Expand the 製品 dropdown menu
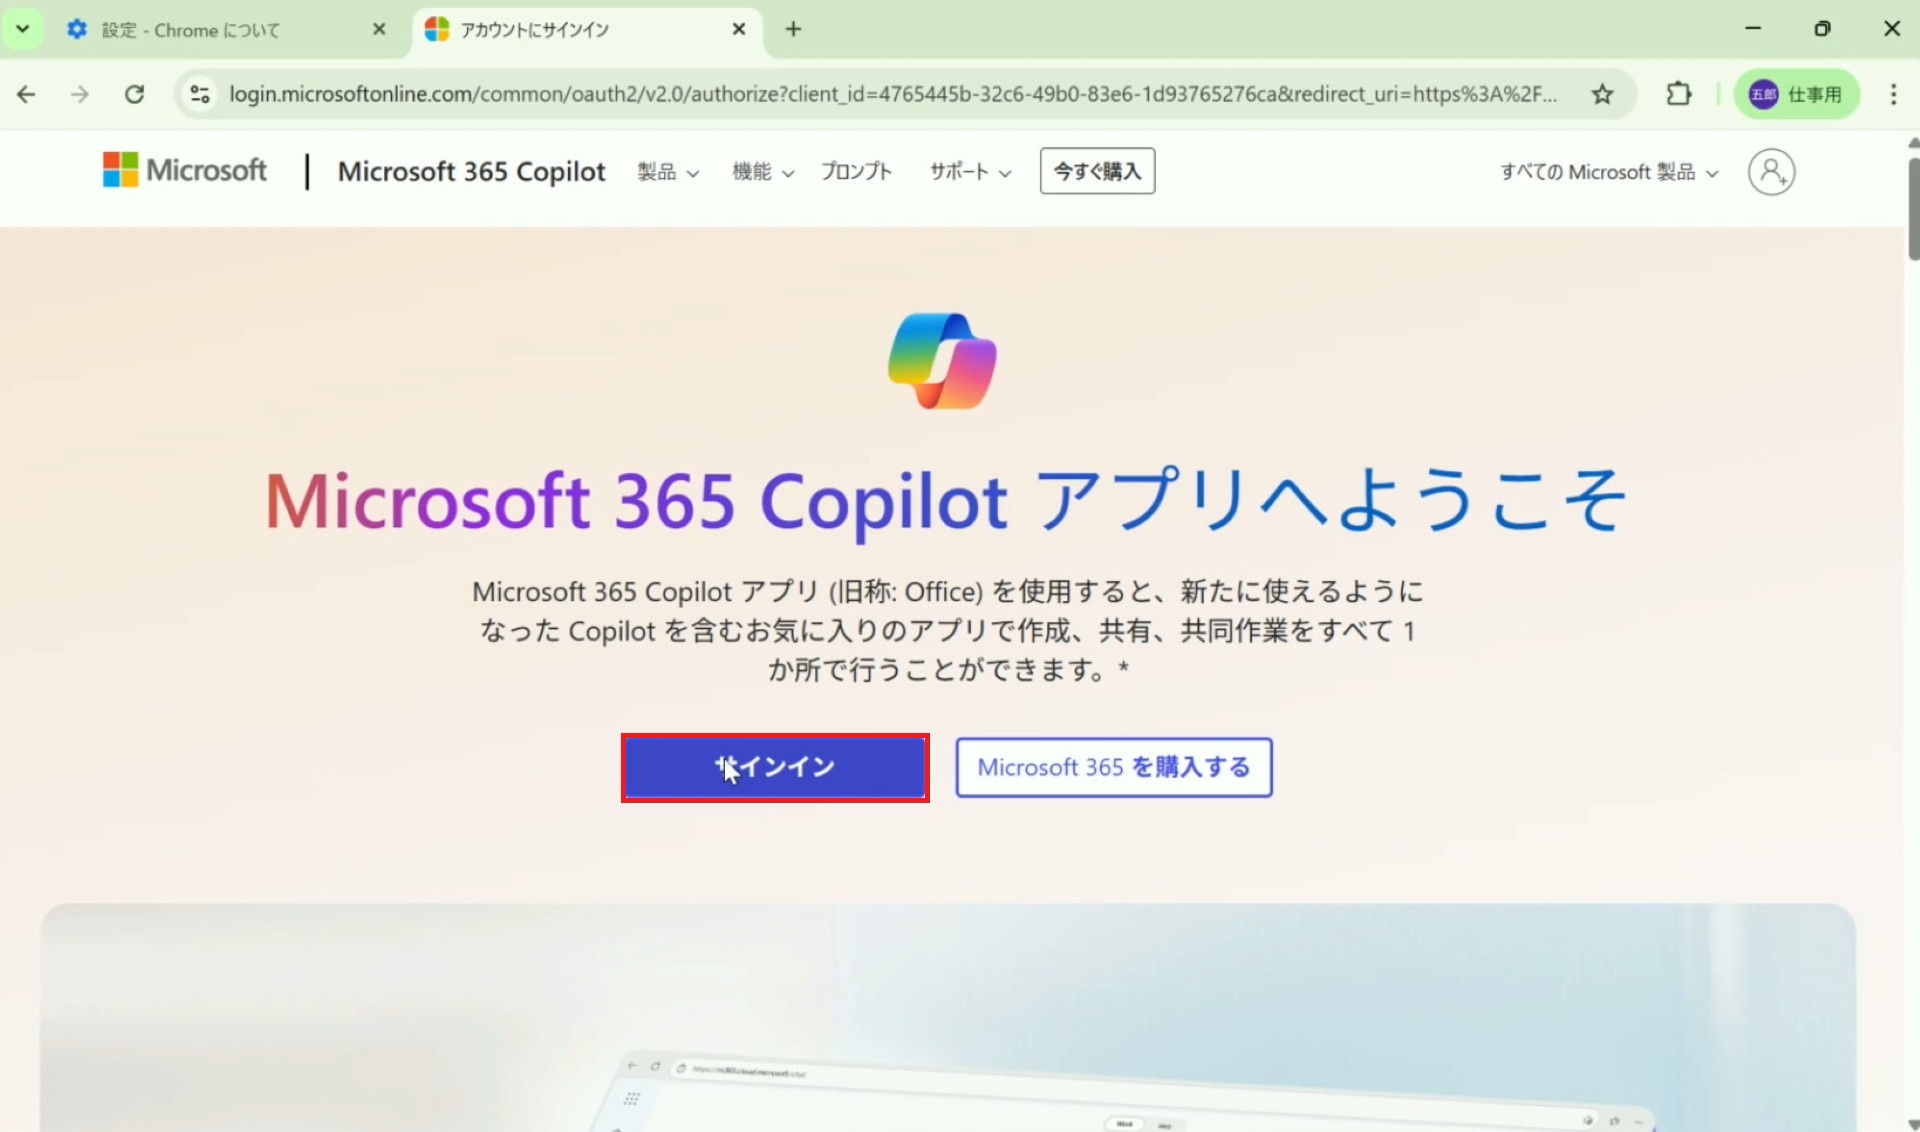The image size is (1920, 1132). [668, 172]
